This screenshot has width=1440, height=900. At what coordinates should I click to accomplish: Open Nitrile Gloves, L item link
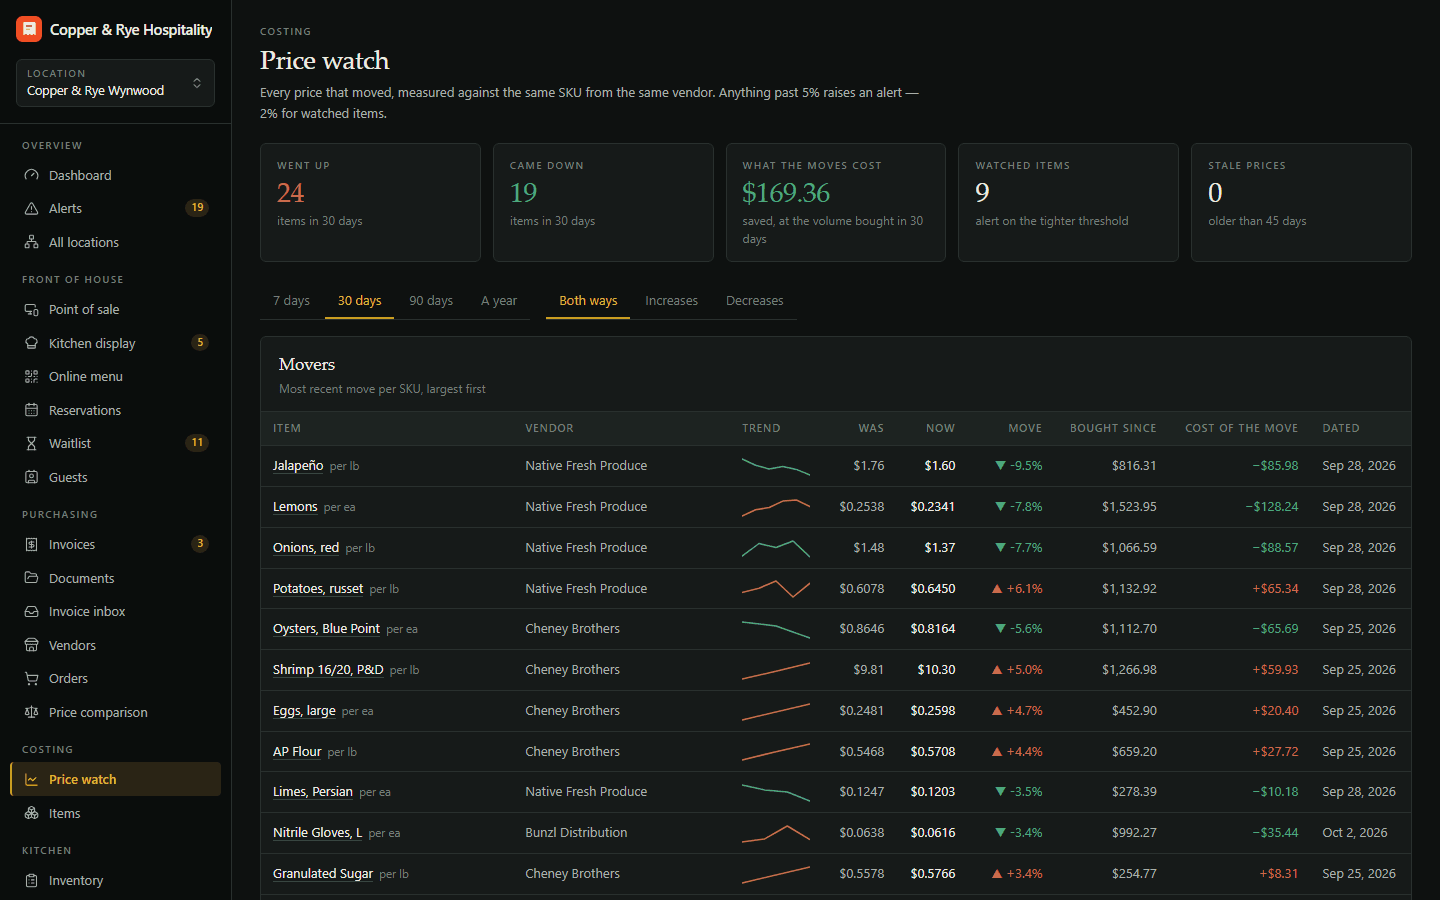(317, 833)
